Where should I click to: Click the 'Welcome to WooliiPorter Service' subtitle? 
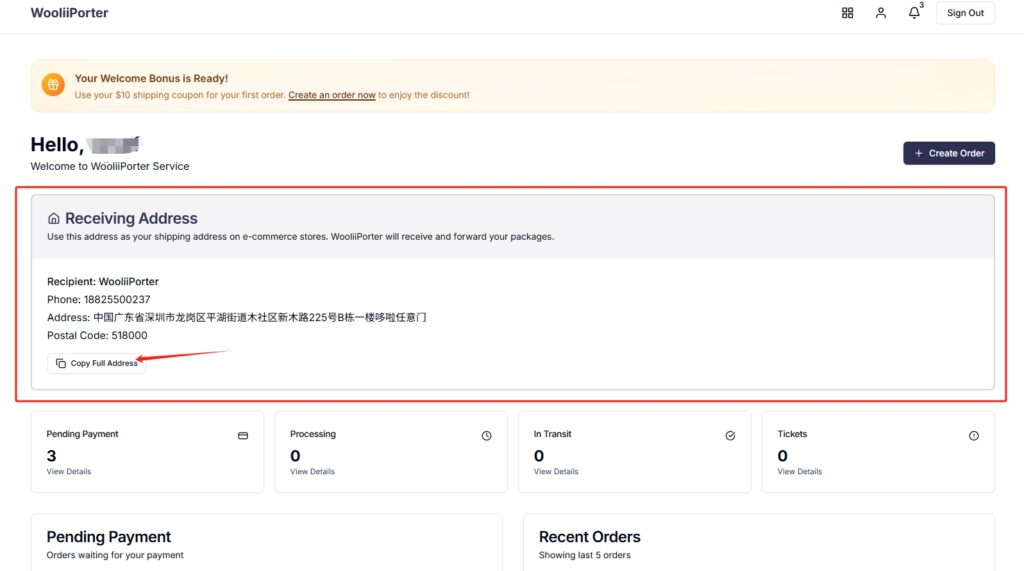click(110, 166)
